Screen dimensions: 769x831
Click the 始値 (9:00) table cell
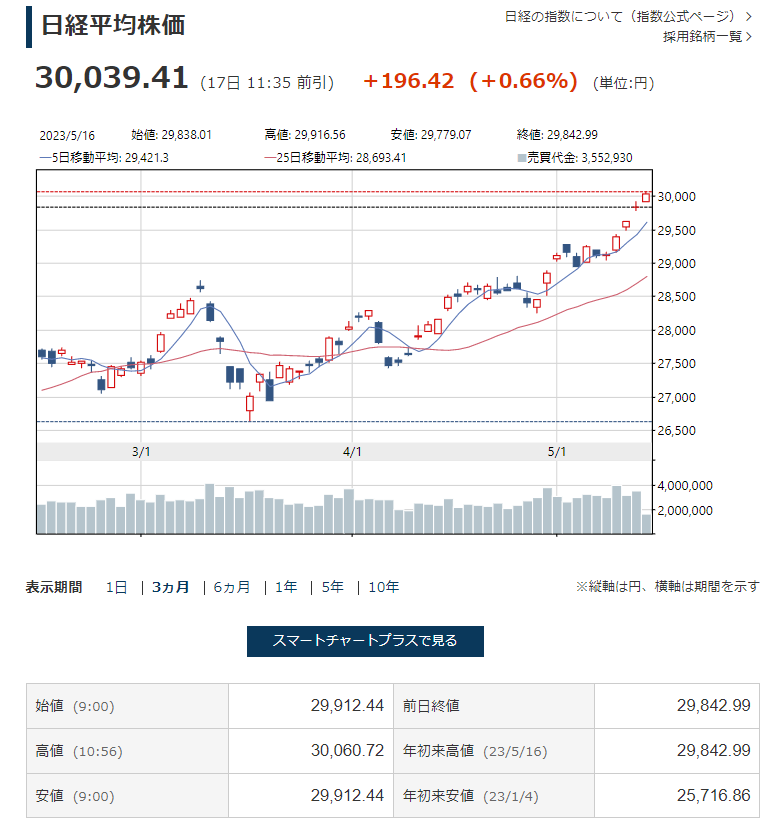tap(128, 706)
